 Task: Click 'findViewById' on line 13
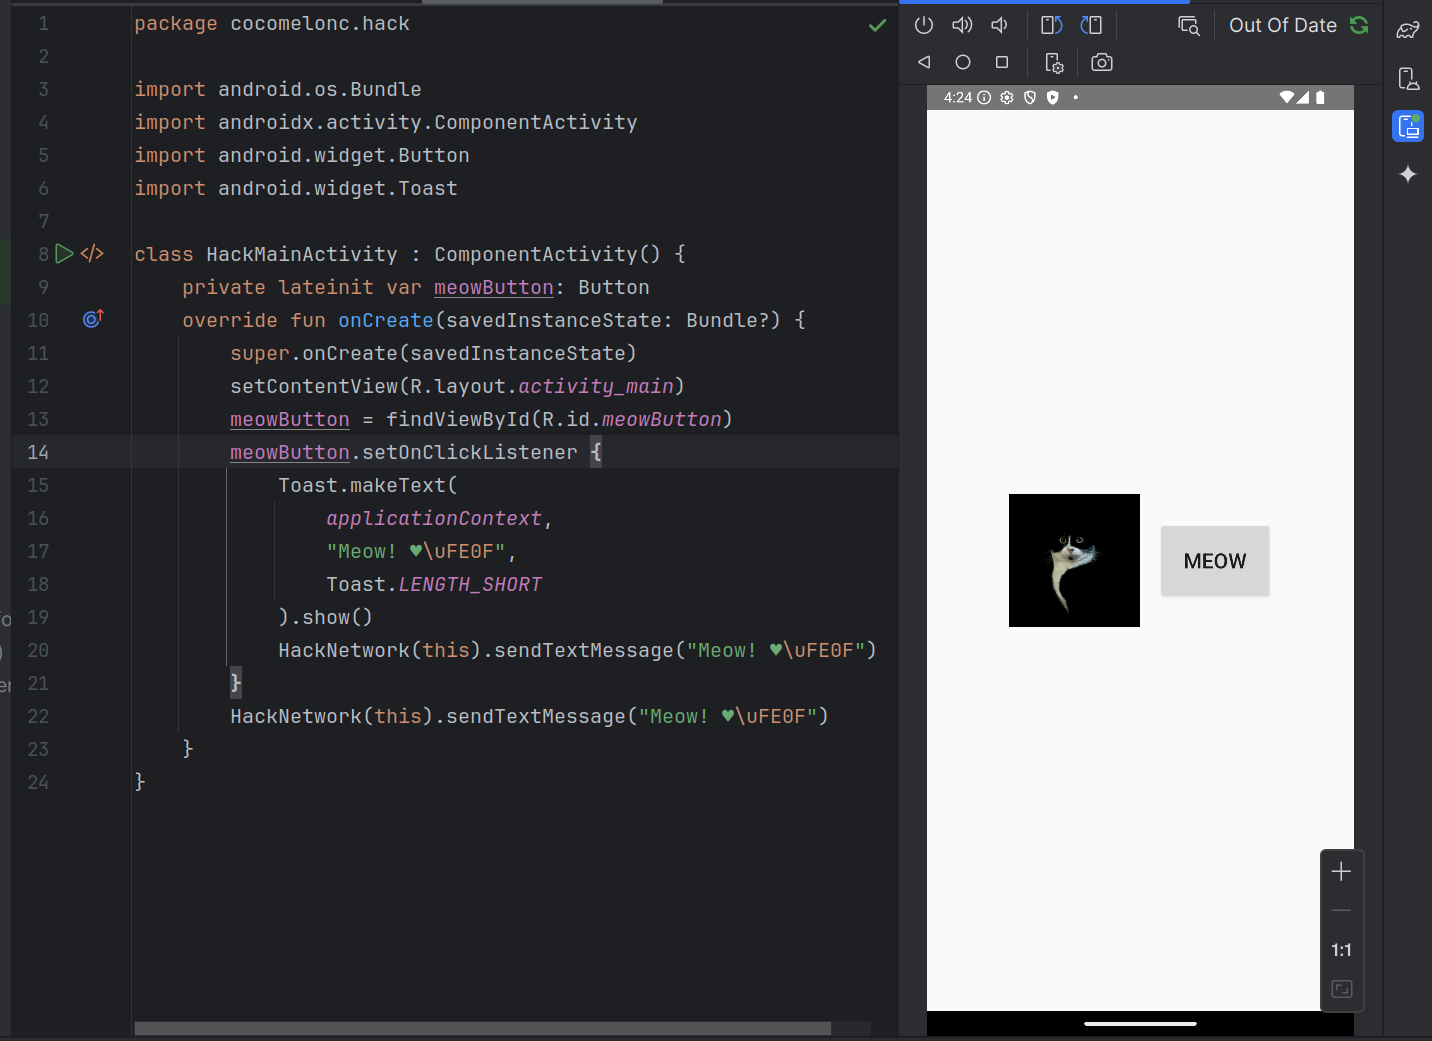[x=458, y=419]
